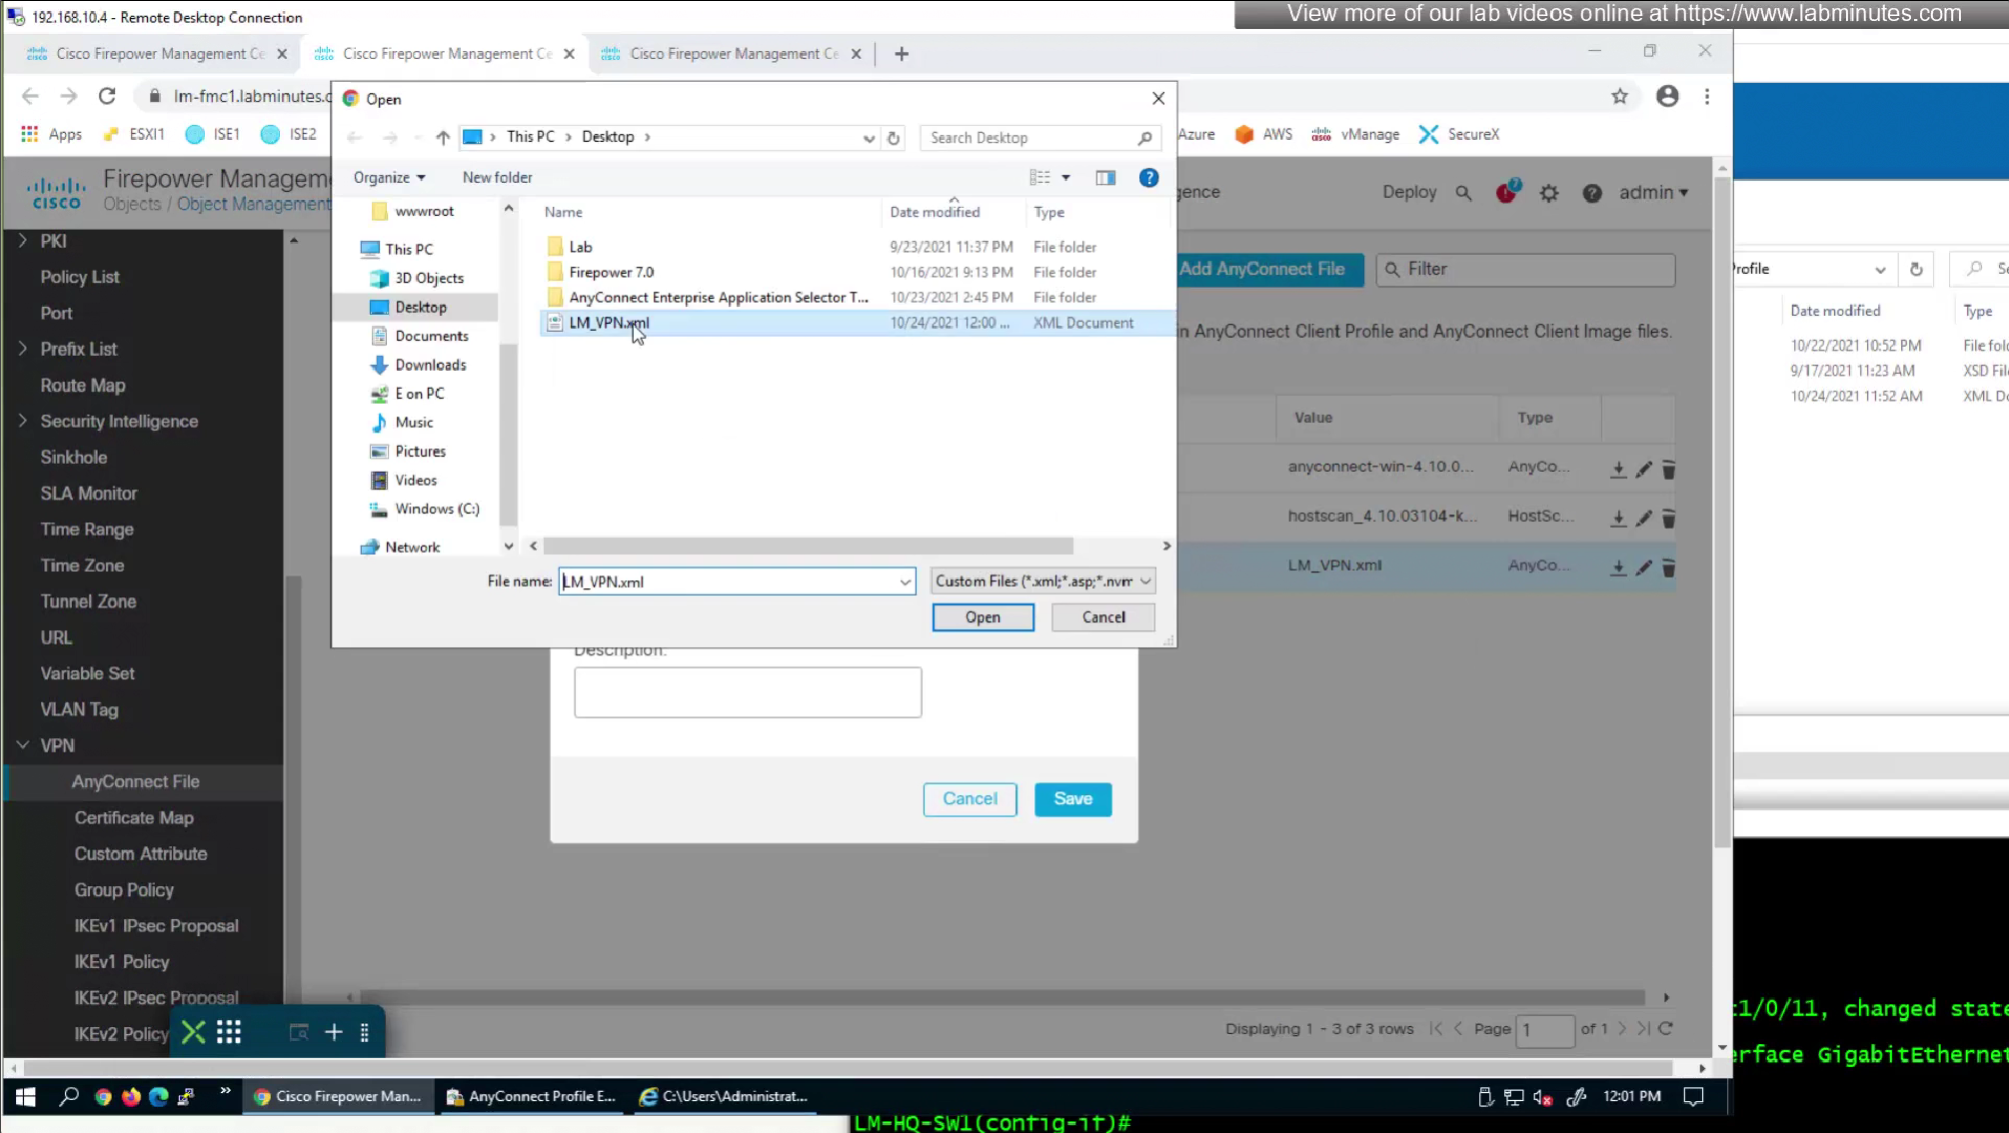Toggle the preview pane icon
The image size is (2009, 1133).
1105,178
